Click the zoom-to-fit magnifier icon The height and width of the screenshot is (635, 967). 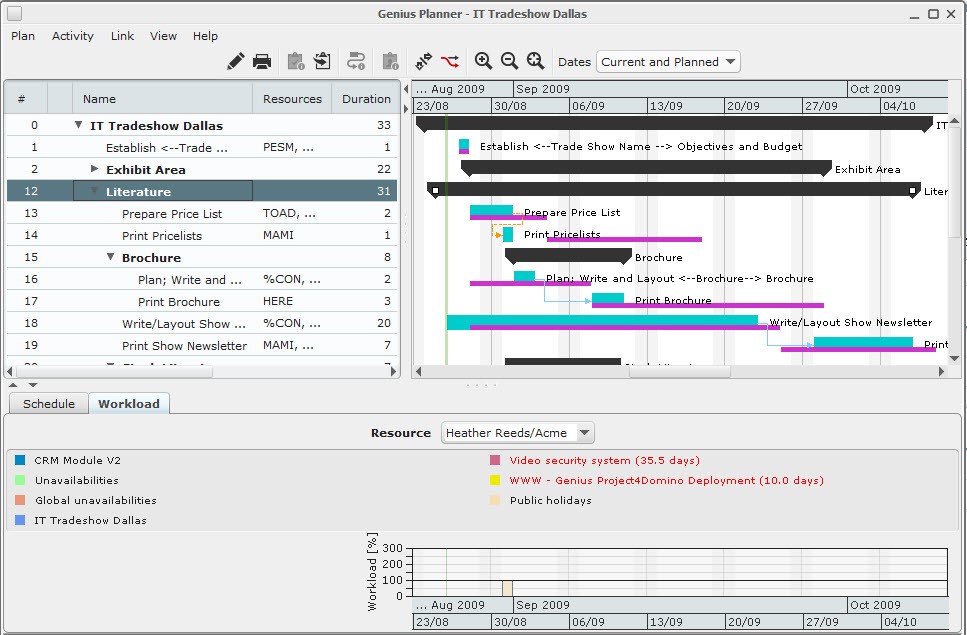coord(535,62)
